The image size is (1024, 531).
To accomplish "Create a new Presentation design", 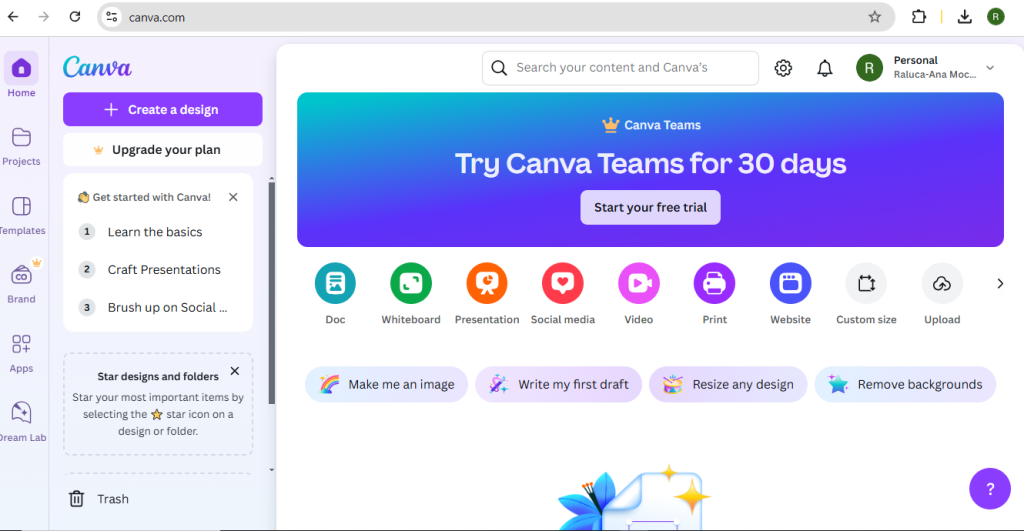I will 487,283.
